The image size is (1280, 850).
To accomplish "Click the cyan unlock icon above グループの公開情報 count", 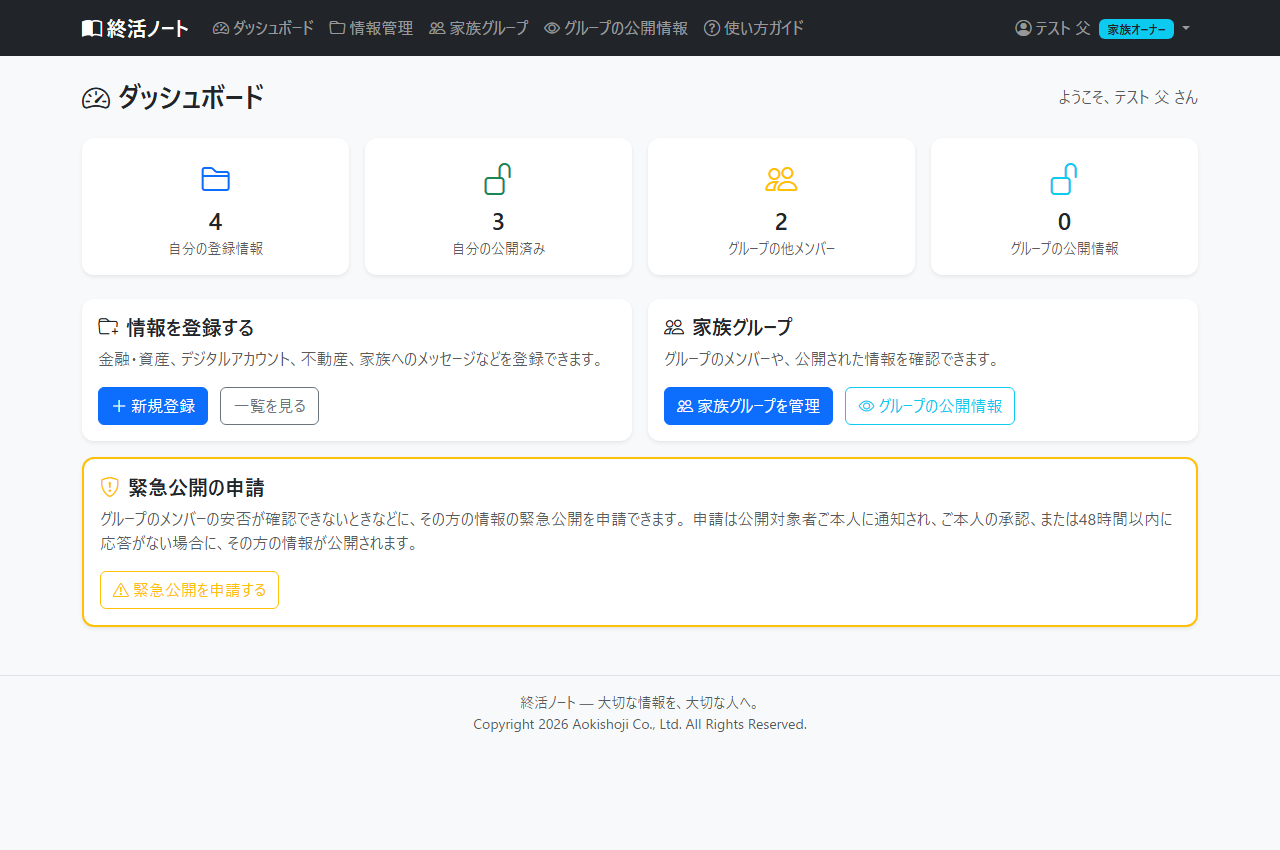I will pyautogui.click(x=1064, y=179).
